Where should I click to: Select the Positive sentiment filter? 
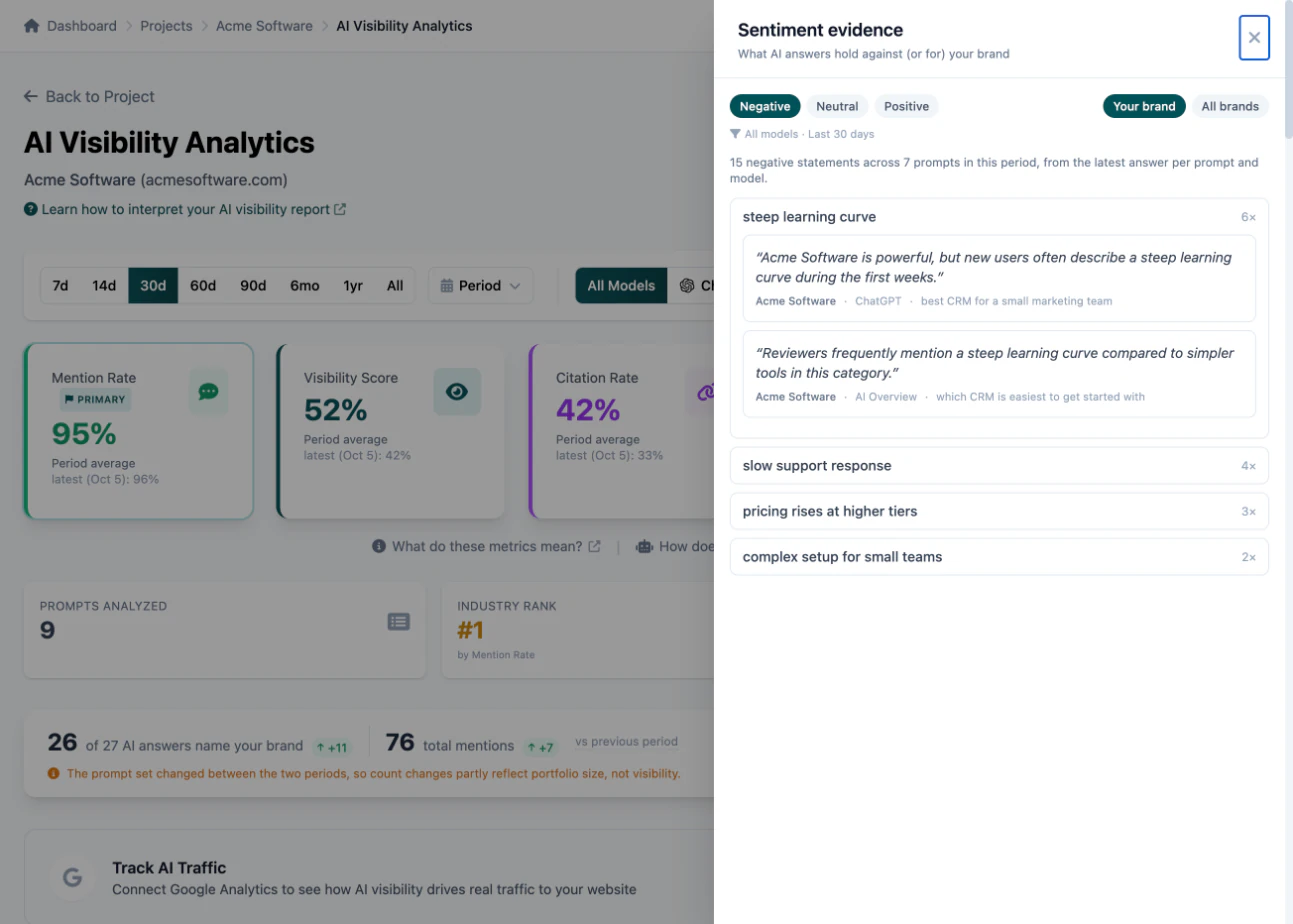coord(907,106)
